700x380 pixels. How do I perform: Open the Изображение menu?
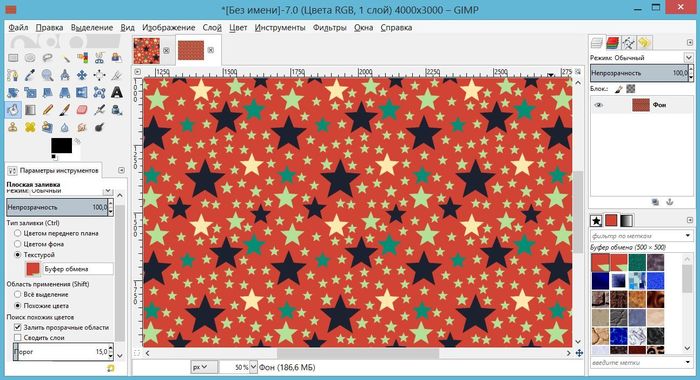(x=168, y=28)
